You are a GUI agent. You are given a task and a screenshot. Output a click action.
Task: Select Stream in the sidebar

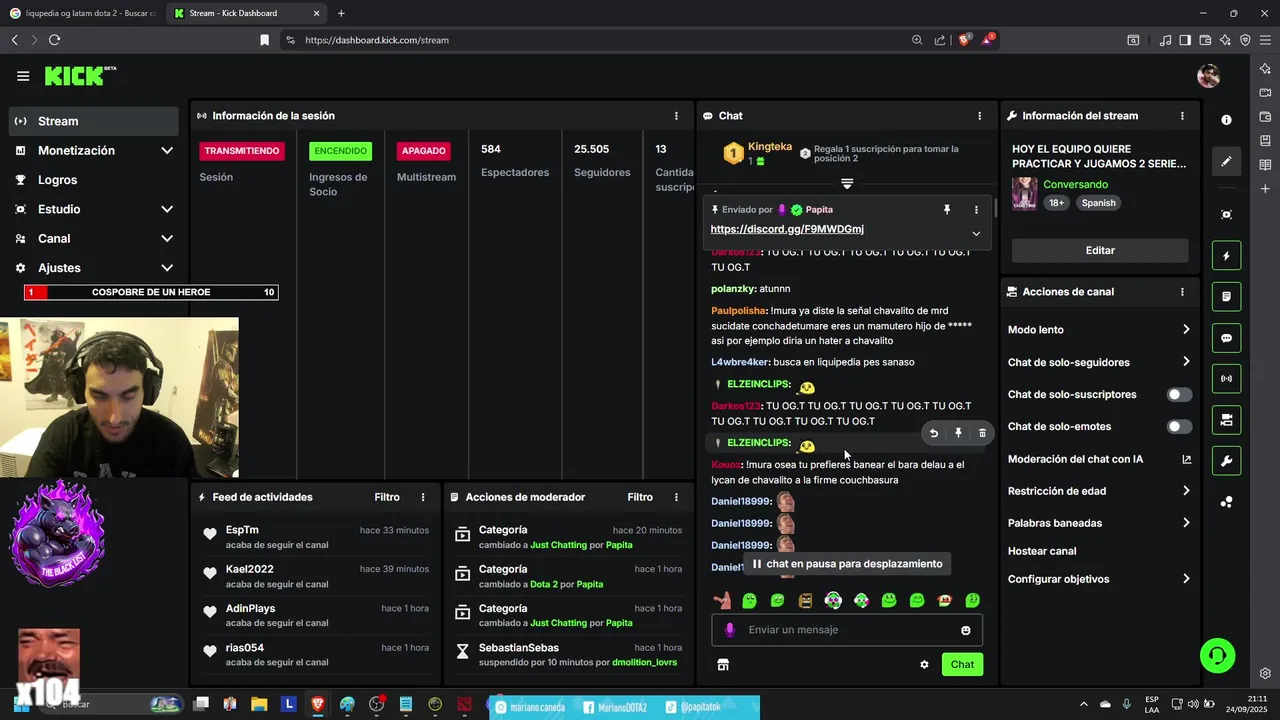[x=94, y=121]
